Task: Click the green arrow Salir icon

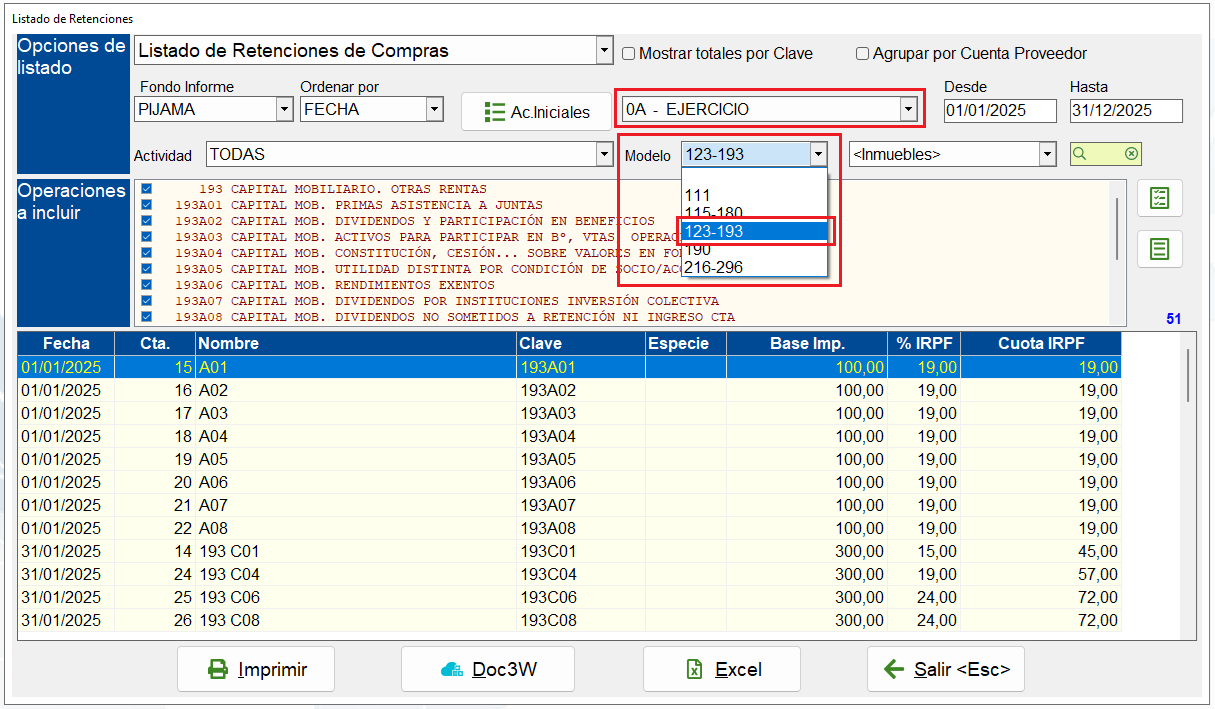Action: 894,669
